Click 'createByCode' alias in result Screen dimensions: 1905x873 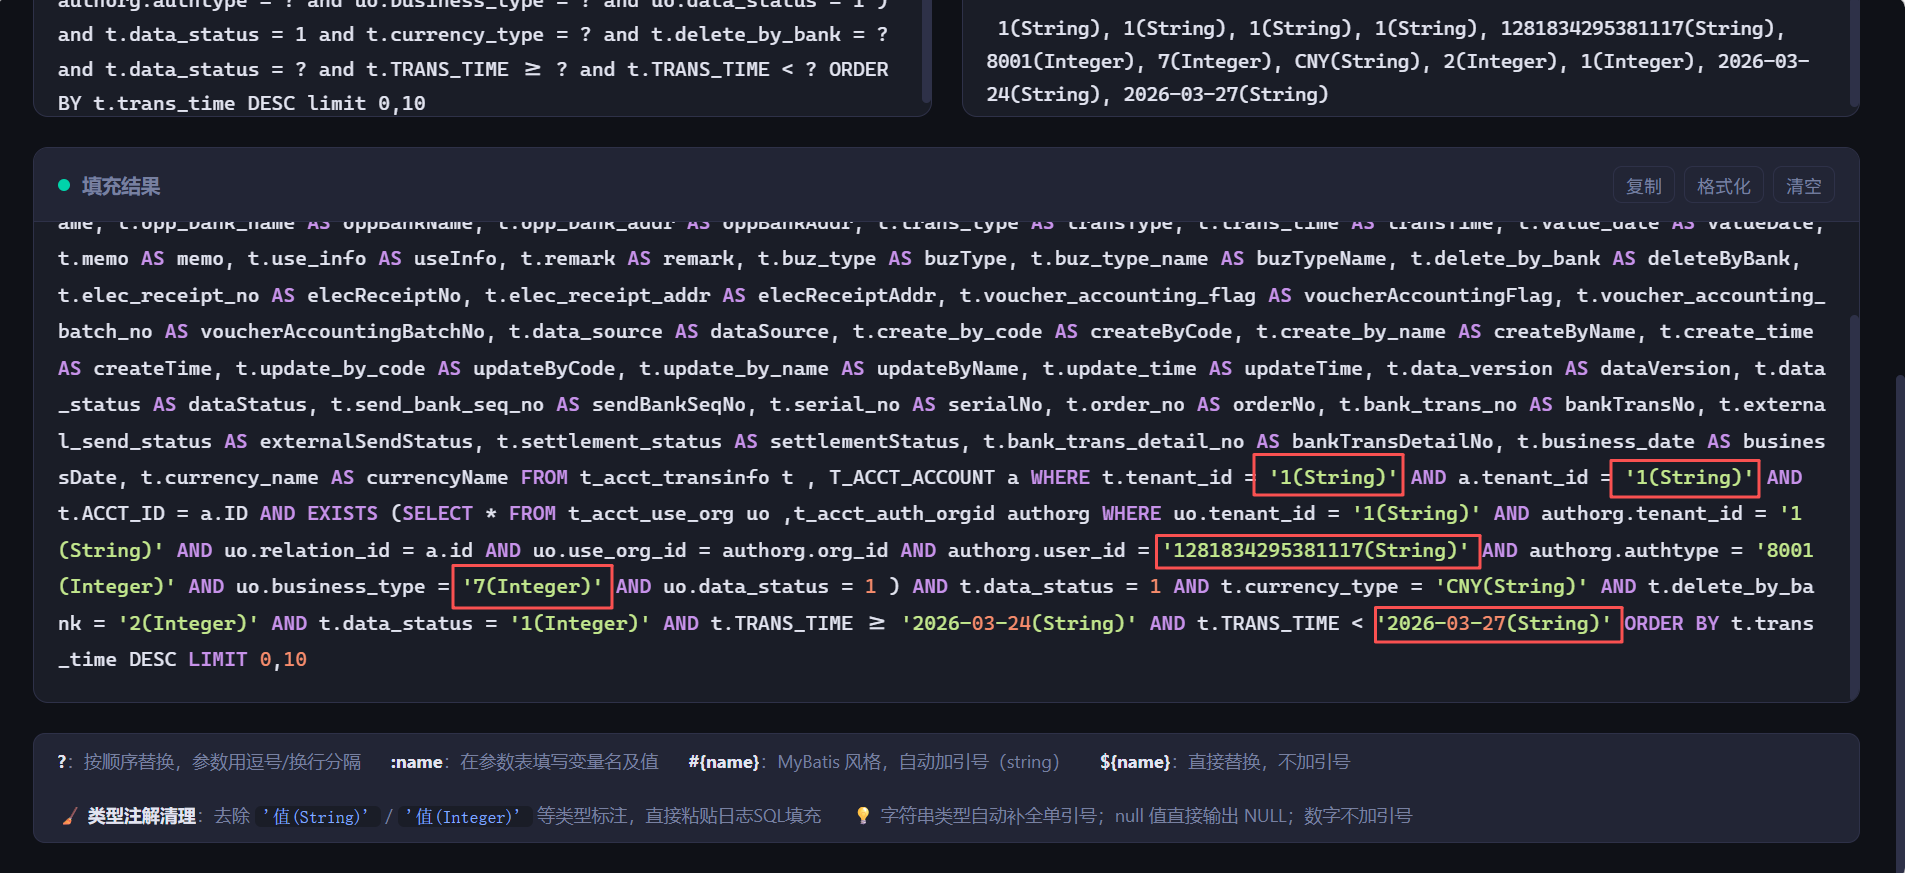(x=1161, y=332)
